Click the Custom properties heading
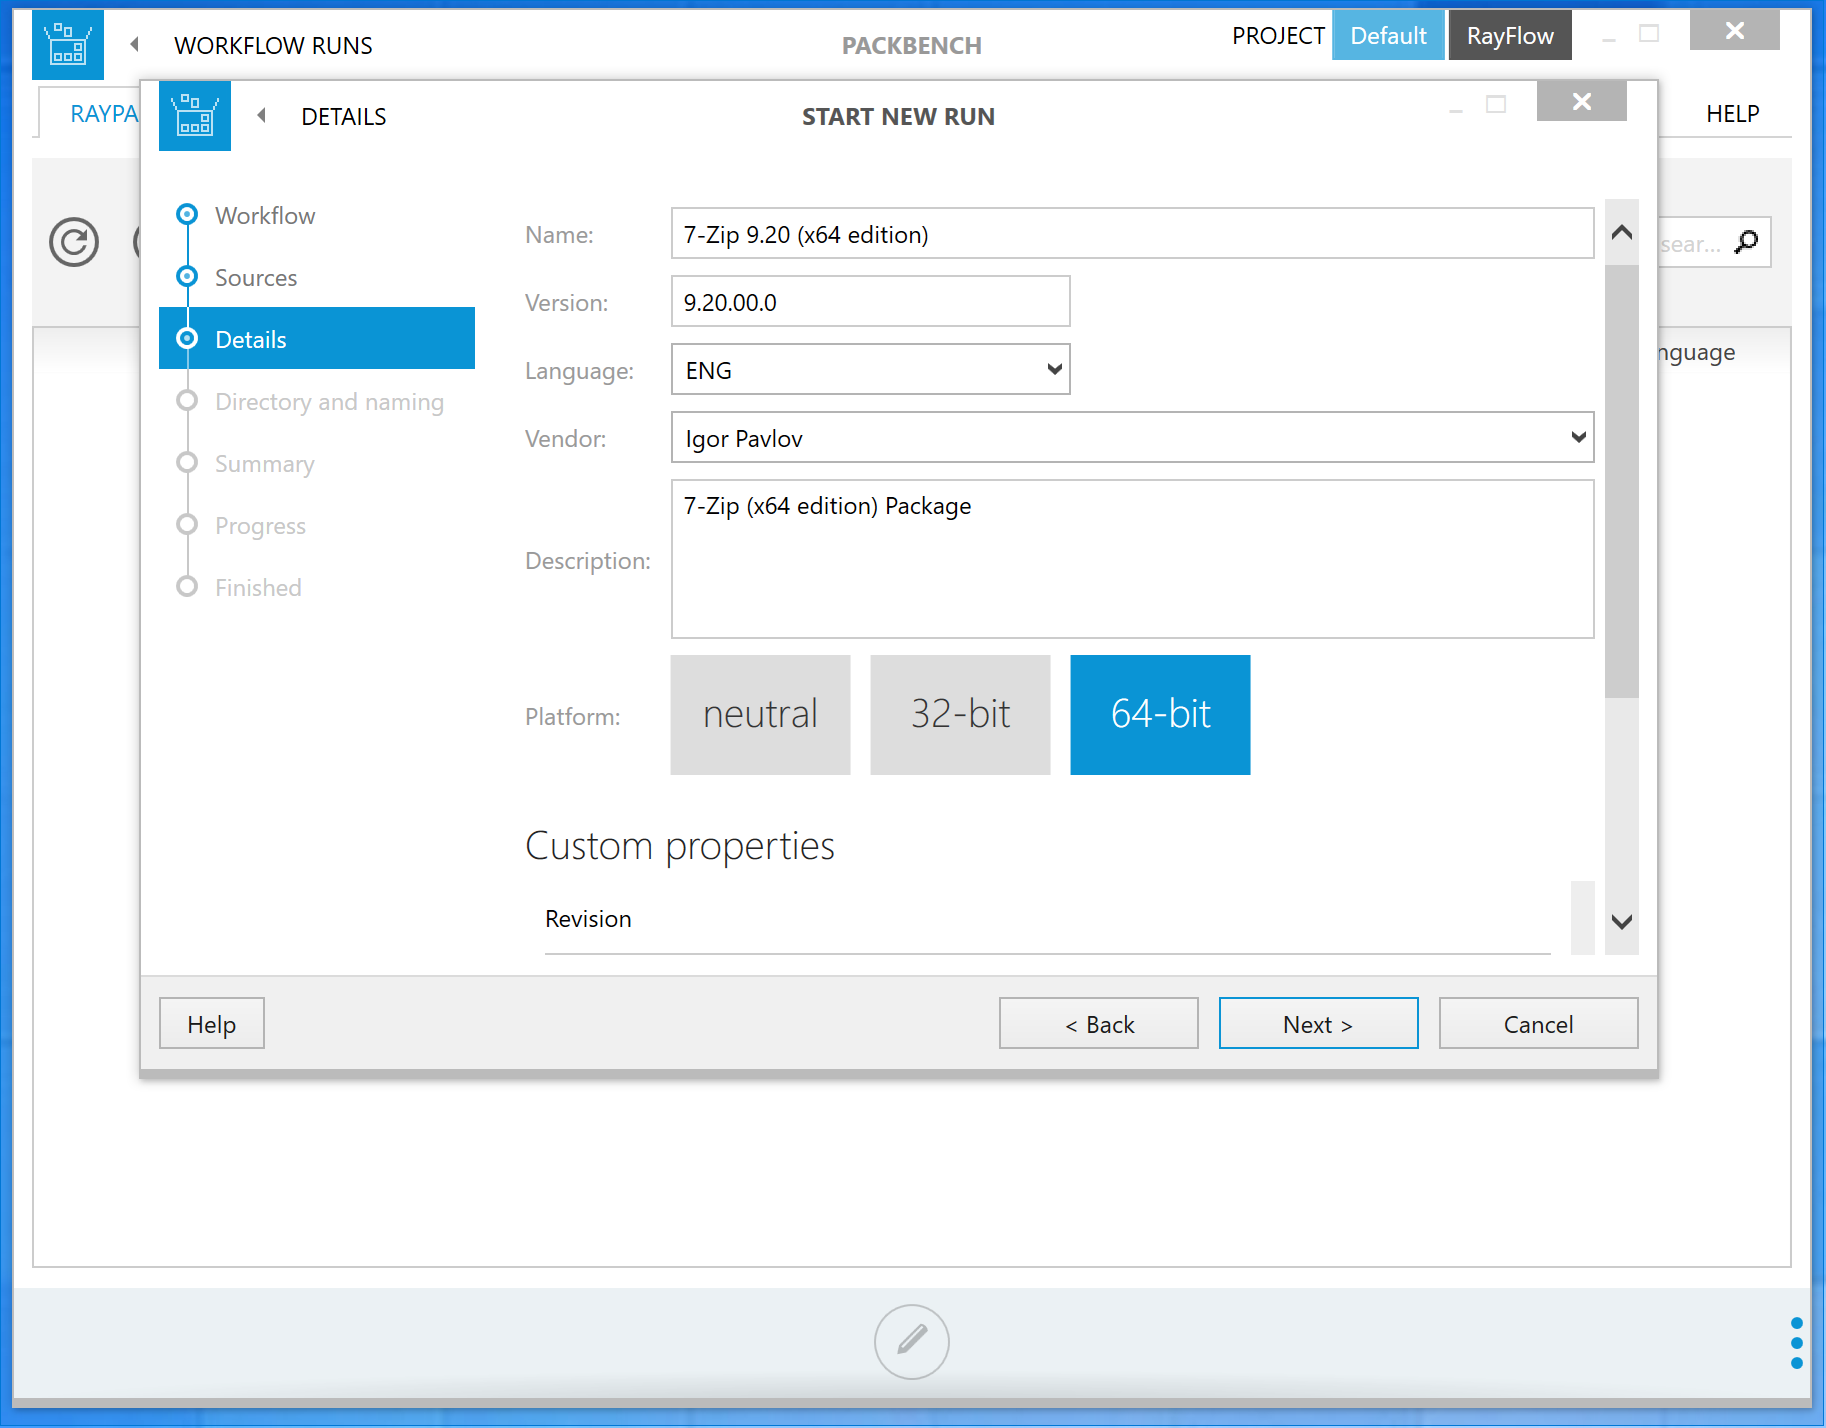Screen dimensions: 1826x1428 [680, 847]
